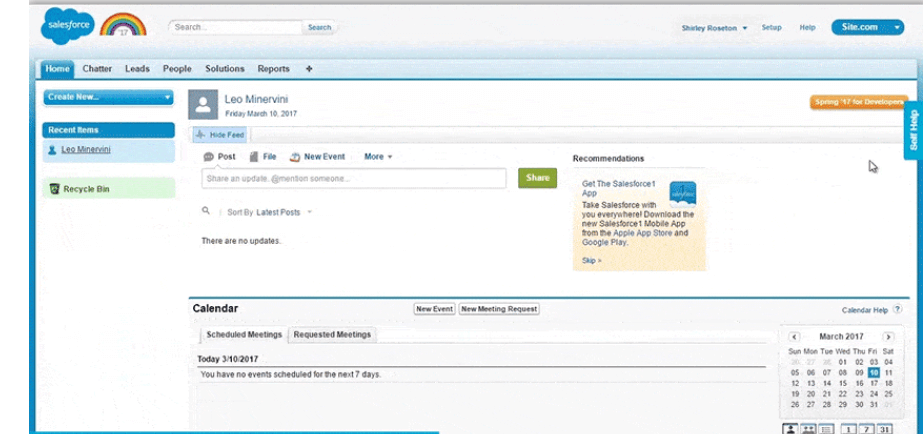Open the day view calendar icon
This screenshot has width=923, height=434.
click(x=848, y=429)
